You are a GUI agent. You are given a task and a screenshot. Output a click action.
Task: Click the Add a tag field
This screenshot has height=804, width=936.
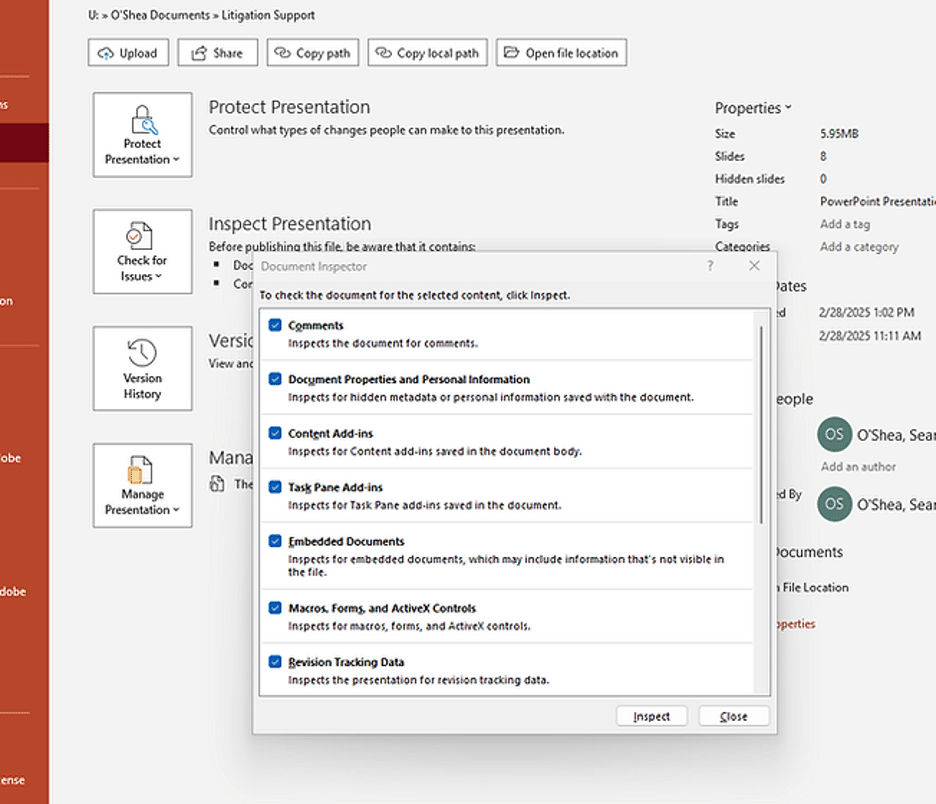(845, 224)
